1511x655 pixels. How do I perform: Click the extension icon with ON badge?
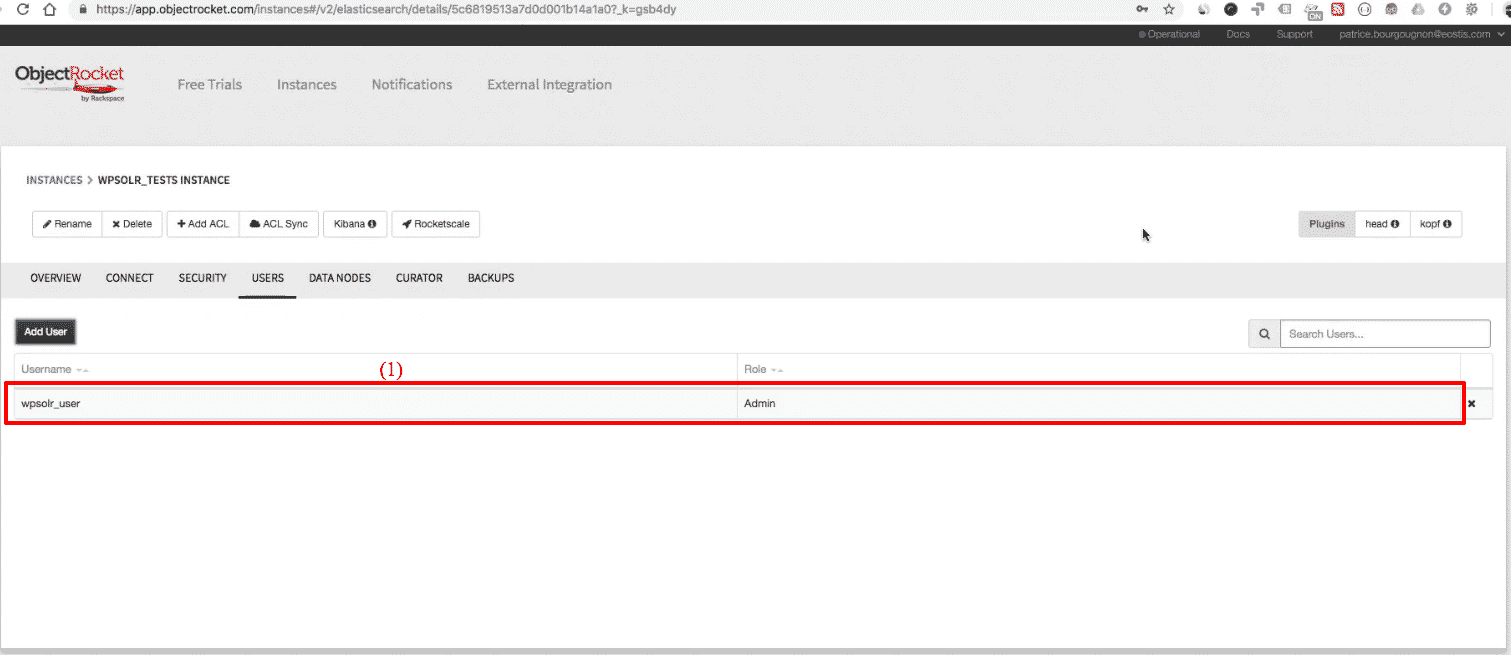pyautogui.click(x=1313, y=10)
